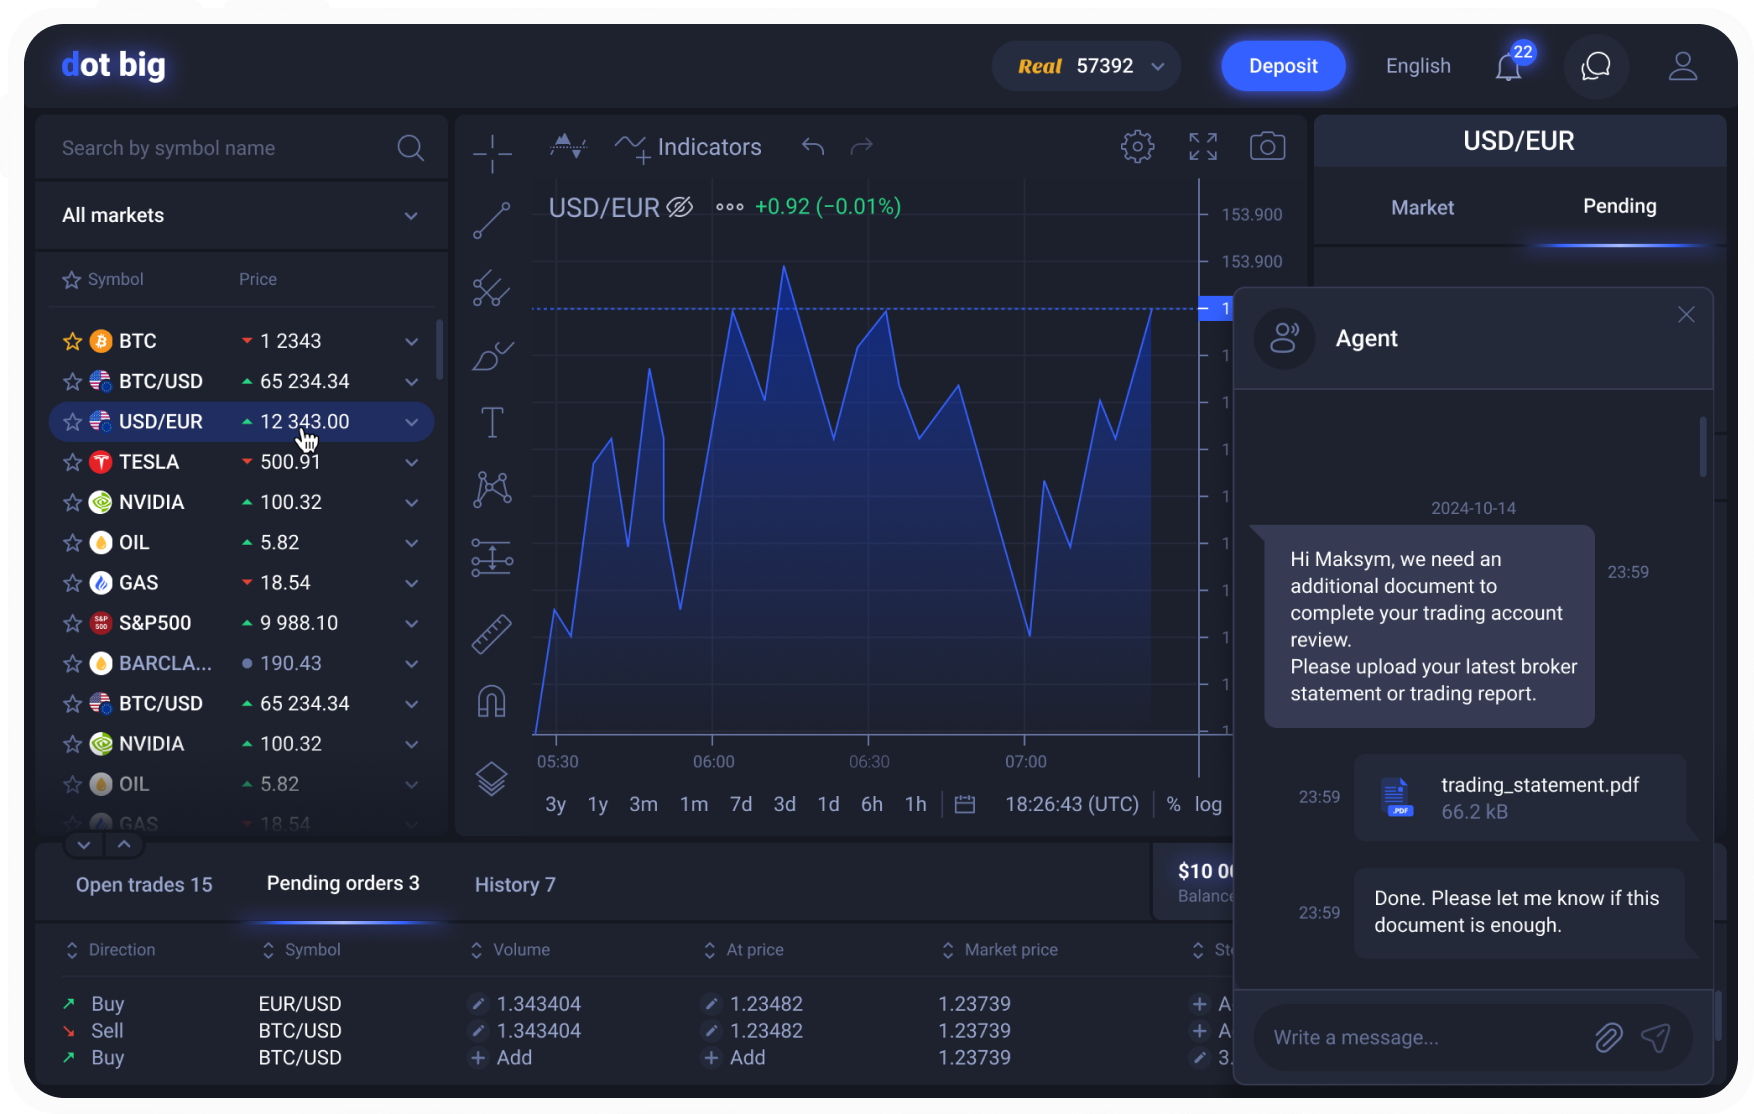Open chart settings gear
The height and width of the screenshot is (1114, 1754).
[1137, 146]
